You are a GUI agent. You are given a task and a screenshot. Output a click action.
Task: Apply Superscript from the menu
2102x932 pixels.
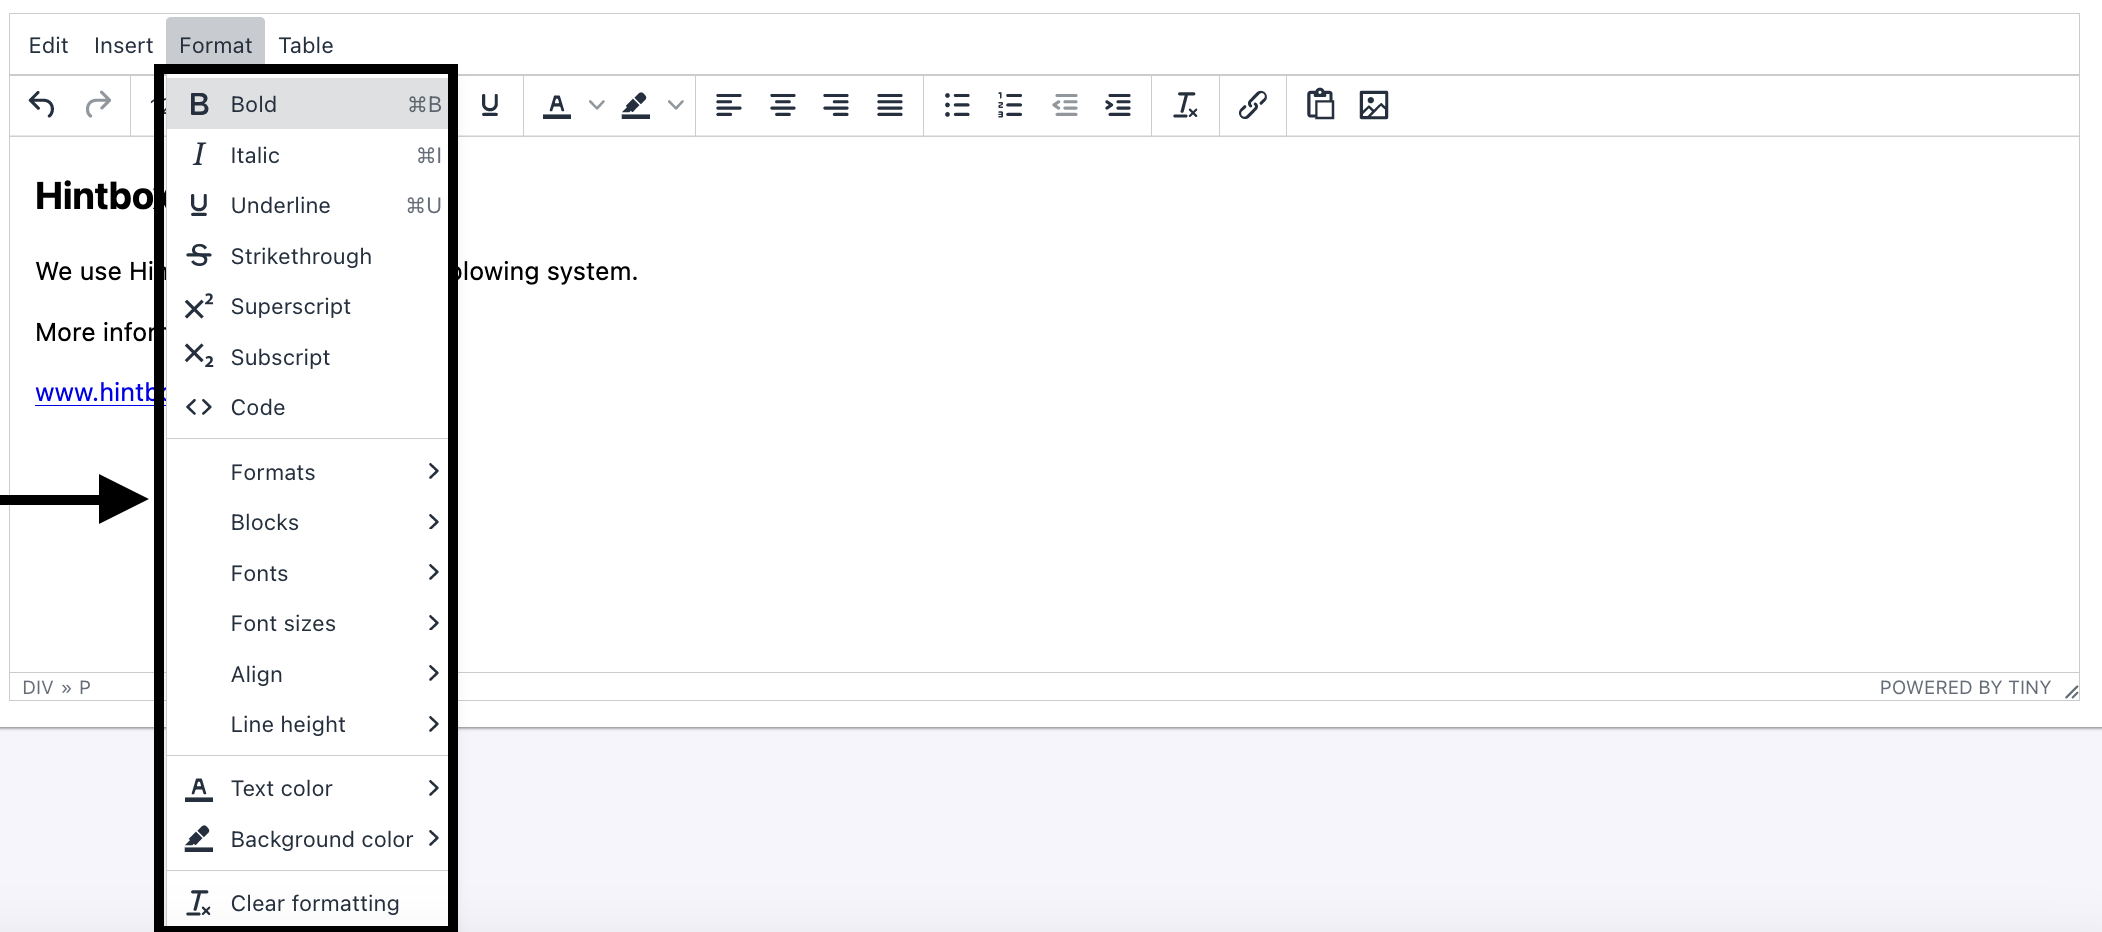click(x=306, y=306)
